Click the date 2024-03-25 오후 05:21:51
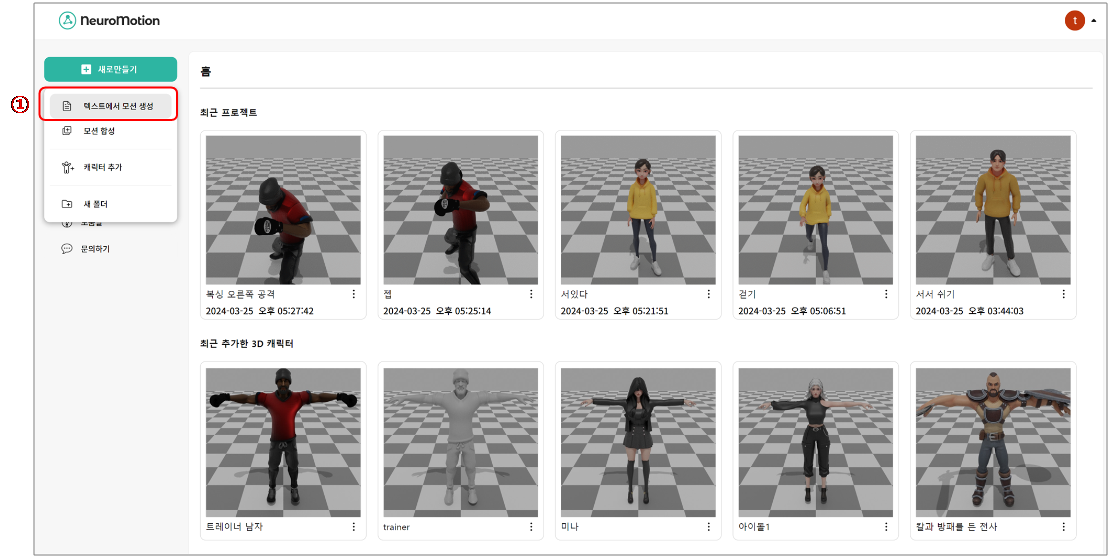 click(x=615, y=311)
